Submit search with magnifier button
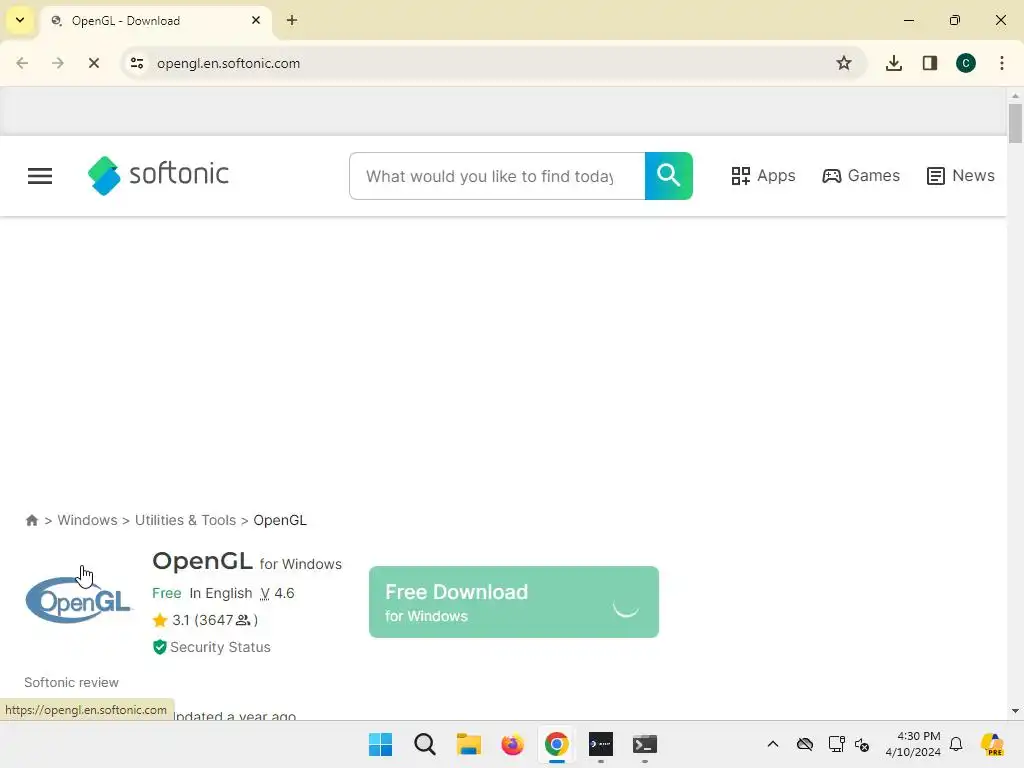1024x768 pixels. (x=669, y=176)
